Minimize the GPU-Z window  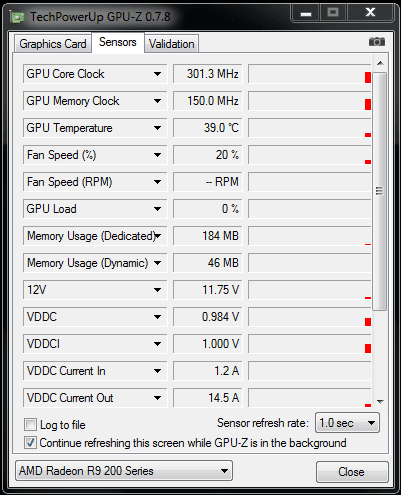click(x=306, y=13)
